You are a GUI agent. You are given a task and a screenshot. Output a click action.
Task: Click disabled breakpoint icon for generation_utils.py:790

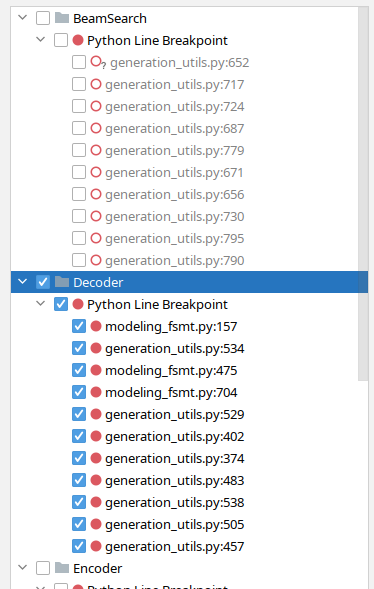(x=96, y=260)
